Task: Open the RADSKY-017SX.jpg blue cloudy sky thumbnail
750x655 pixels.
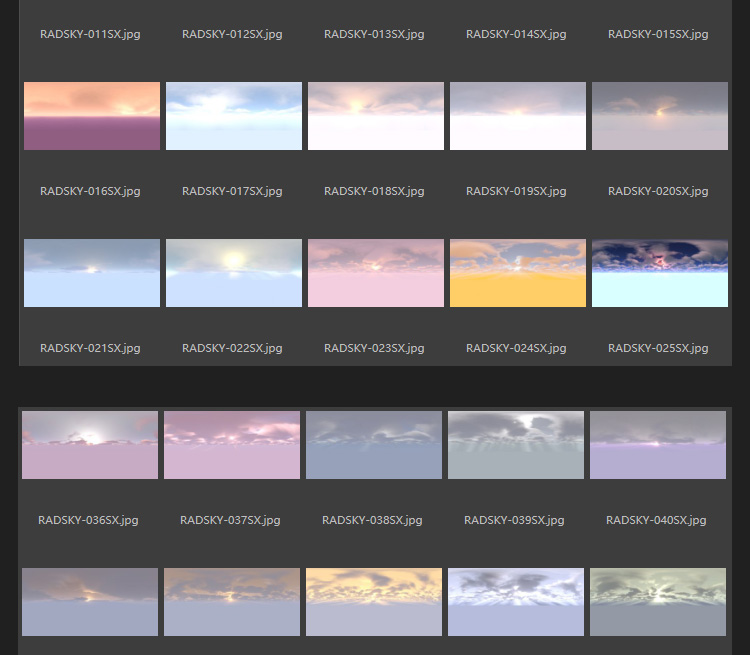Action: click(x=234, y=116)
